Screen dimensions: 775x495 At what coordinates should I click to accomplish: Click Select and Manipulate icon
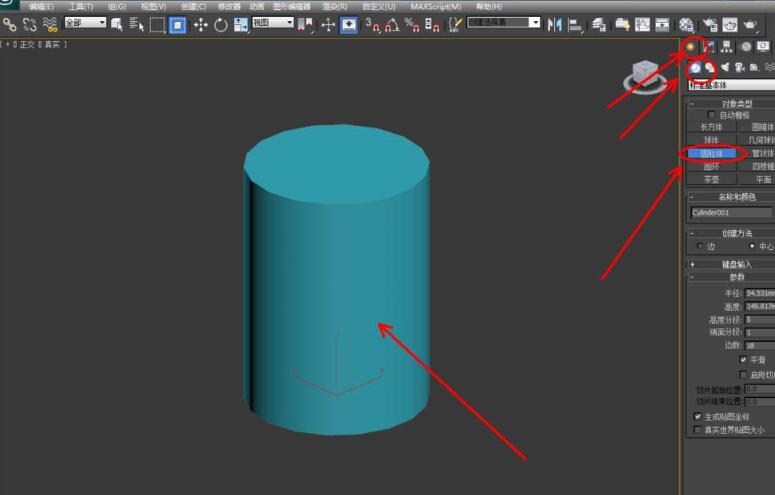328,25
